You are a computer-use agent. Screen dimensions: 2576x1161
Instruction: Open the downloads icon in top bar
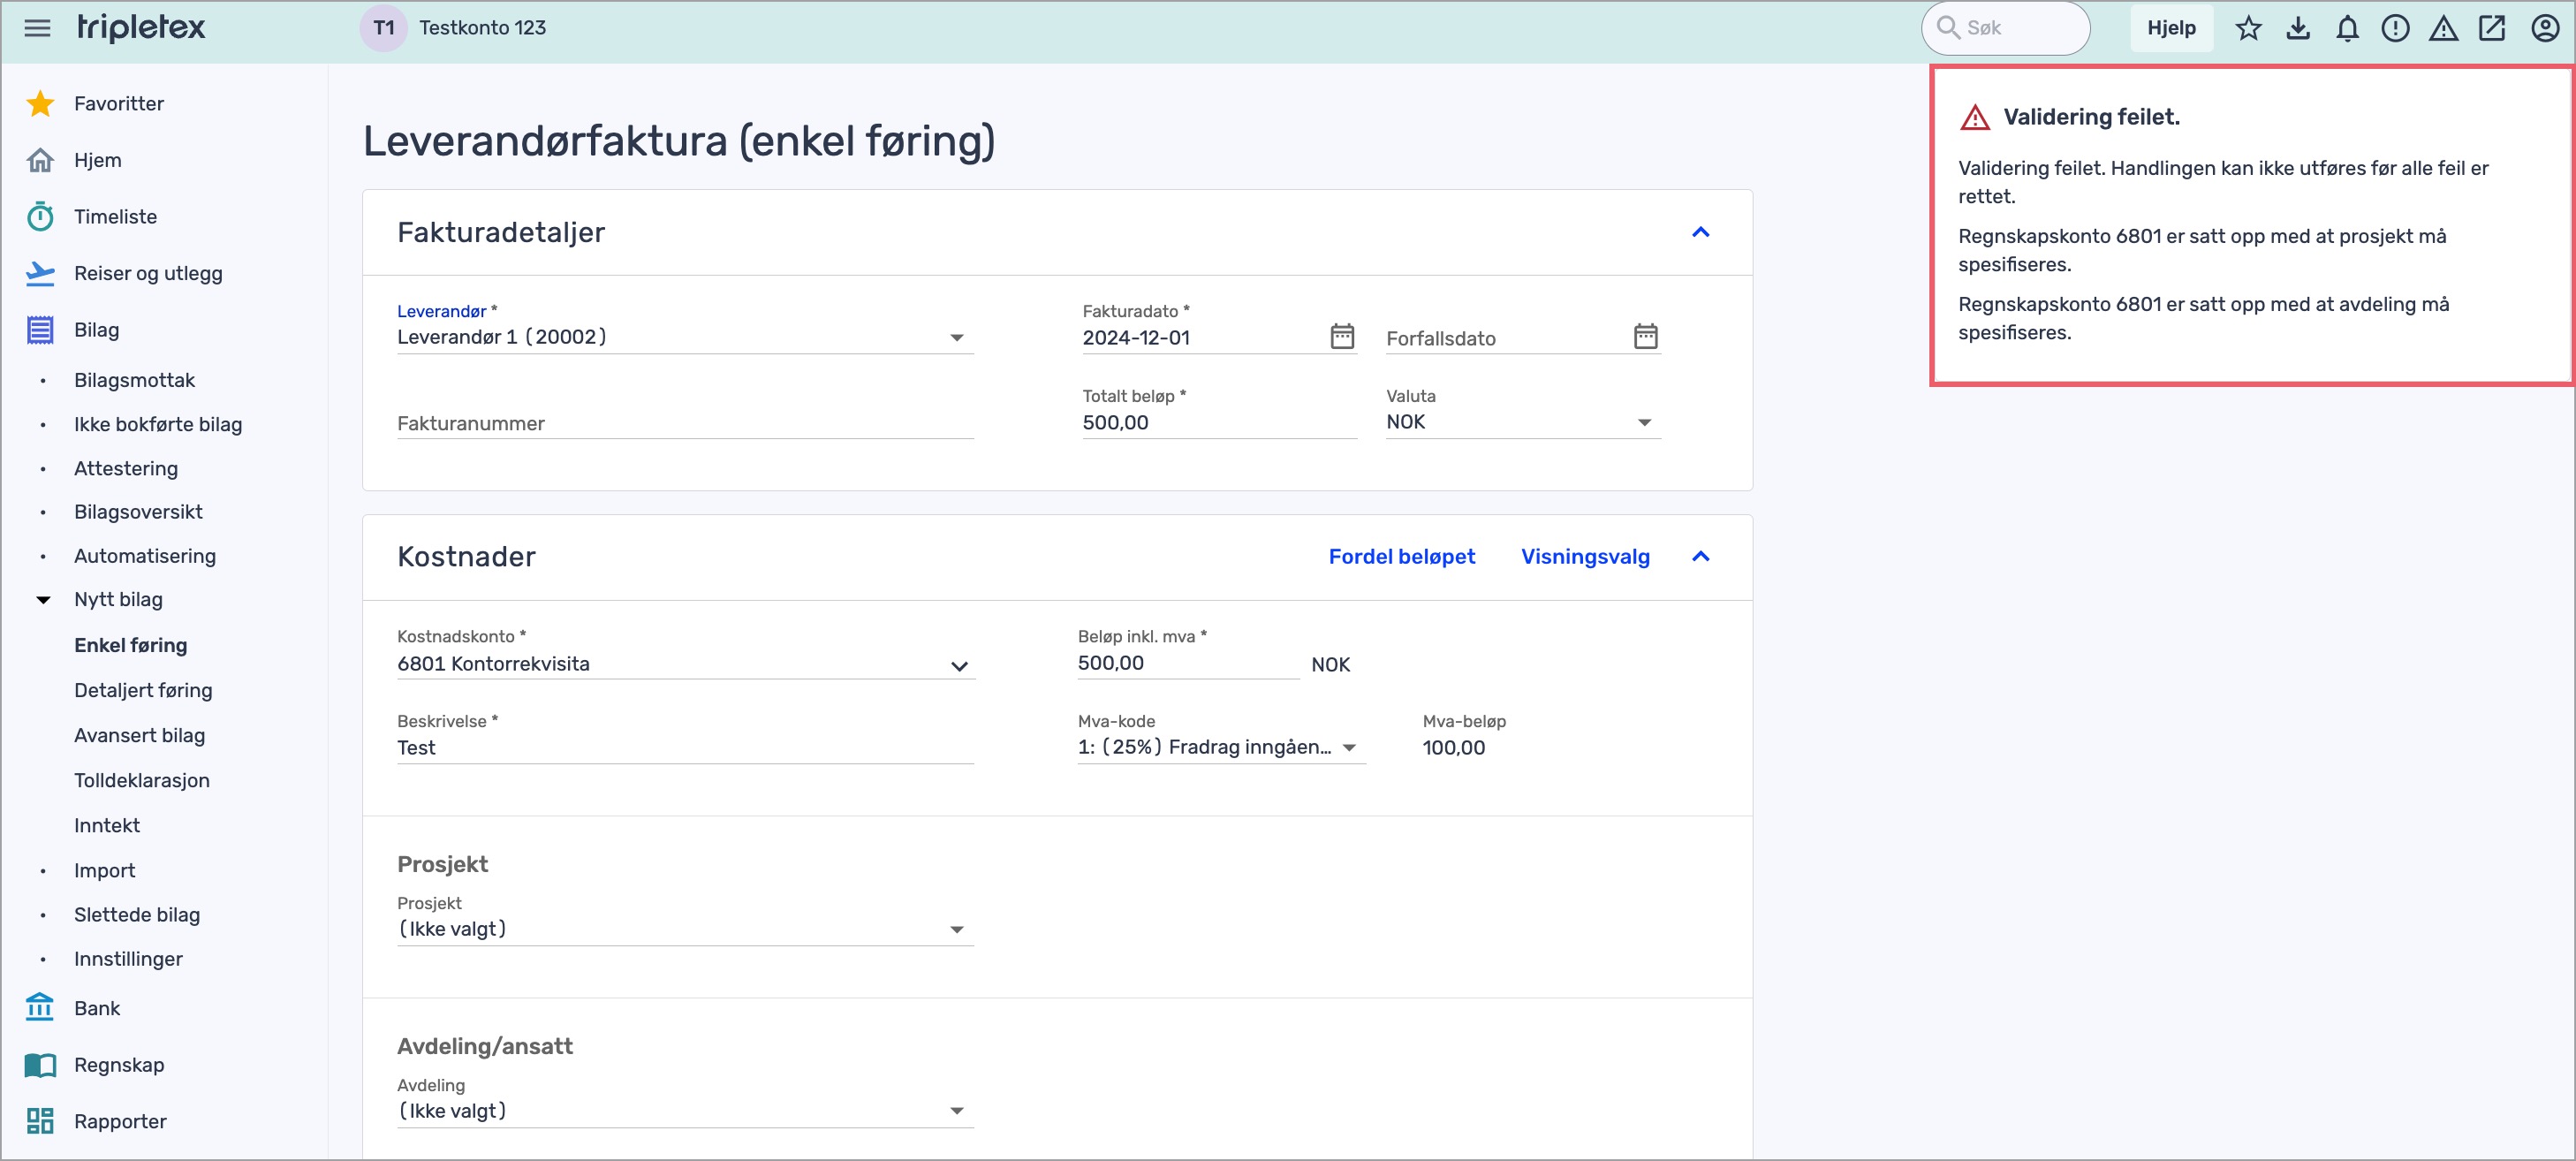click(x=2298, y=28)
